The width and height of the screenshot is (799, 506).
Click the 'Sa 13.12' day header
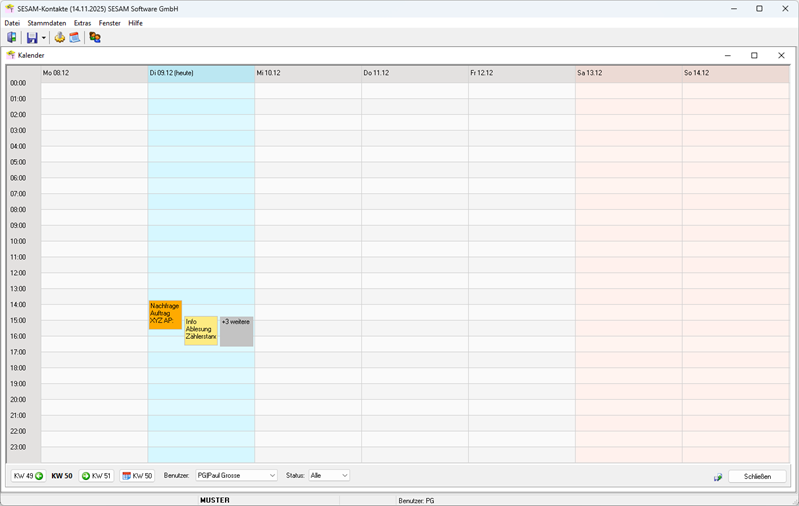point(629,73)
